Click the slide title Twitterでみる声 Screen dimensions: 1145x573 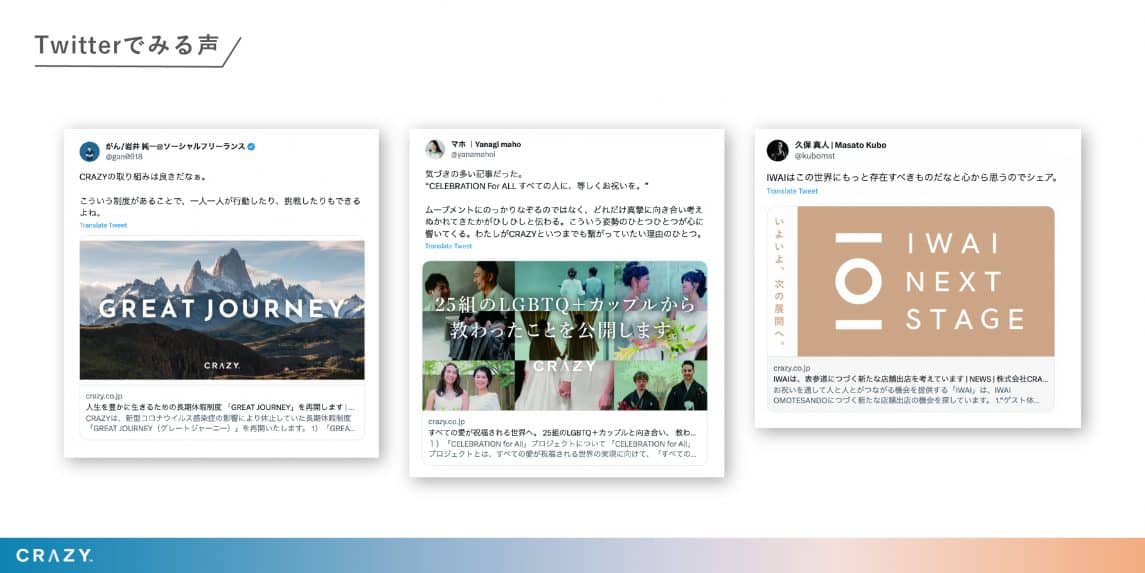tap(127, 45)
